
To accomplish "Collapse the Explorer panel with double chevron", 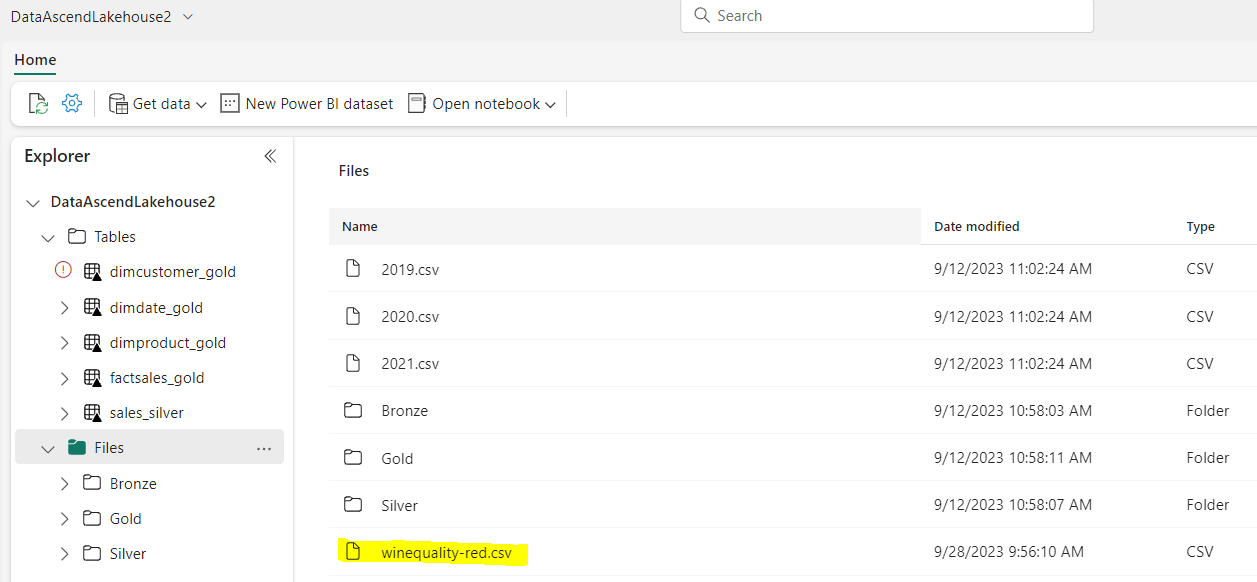I will (x=269, y=156).
